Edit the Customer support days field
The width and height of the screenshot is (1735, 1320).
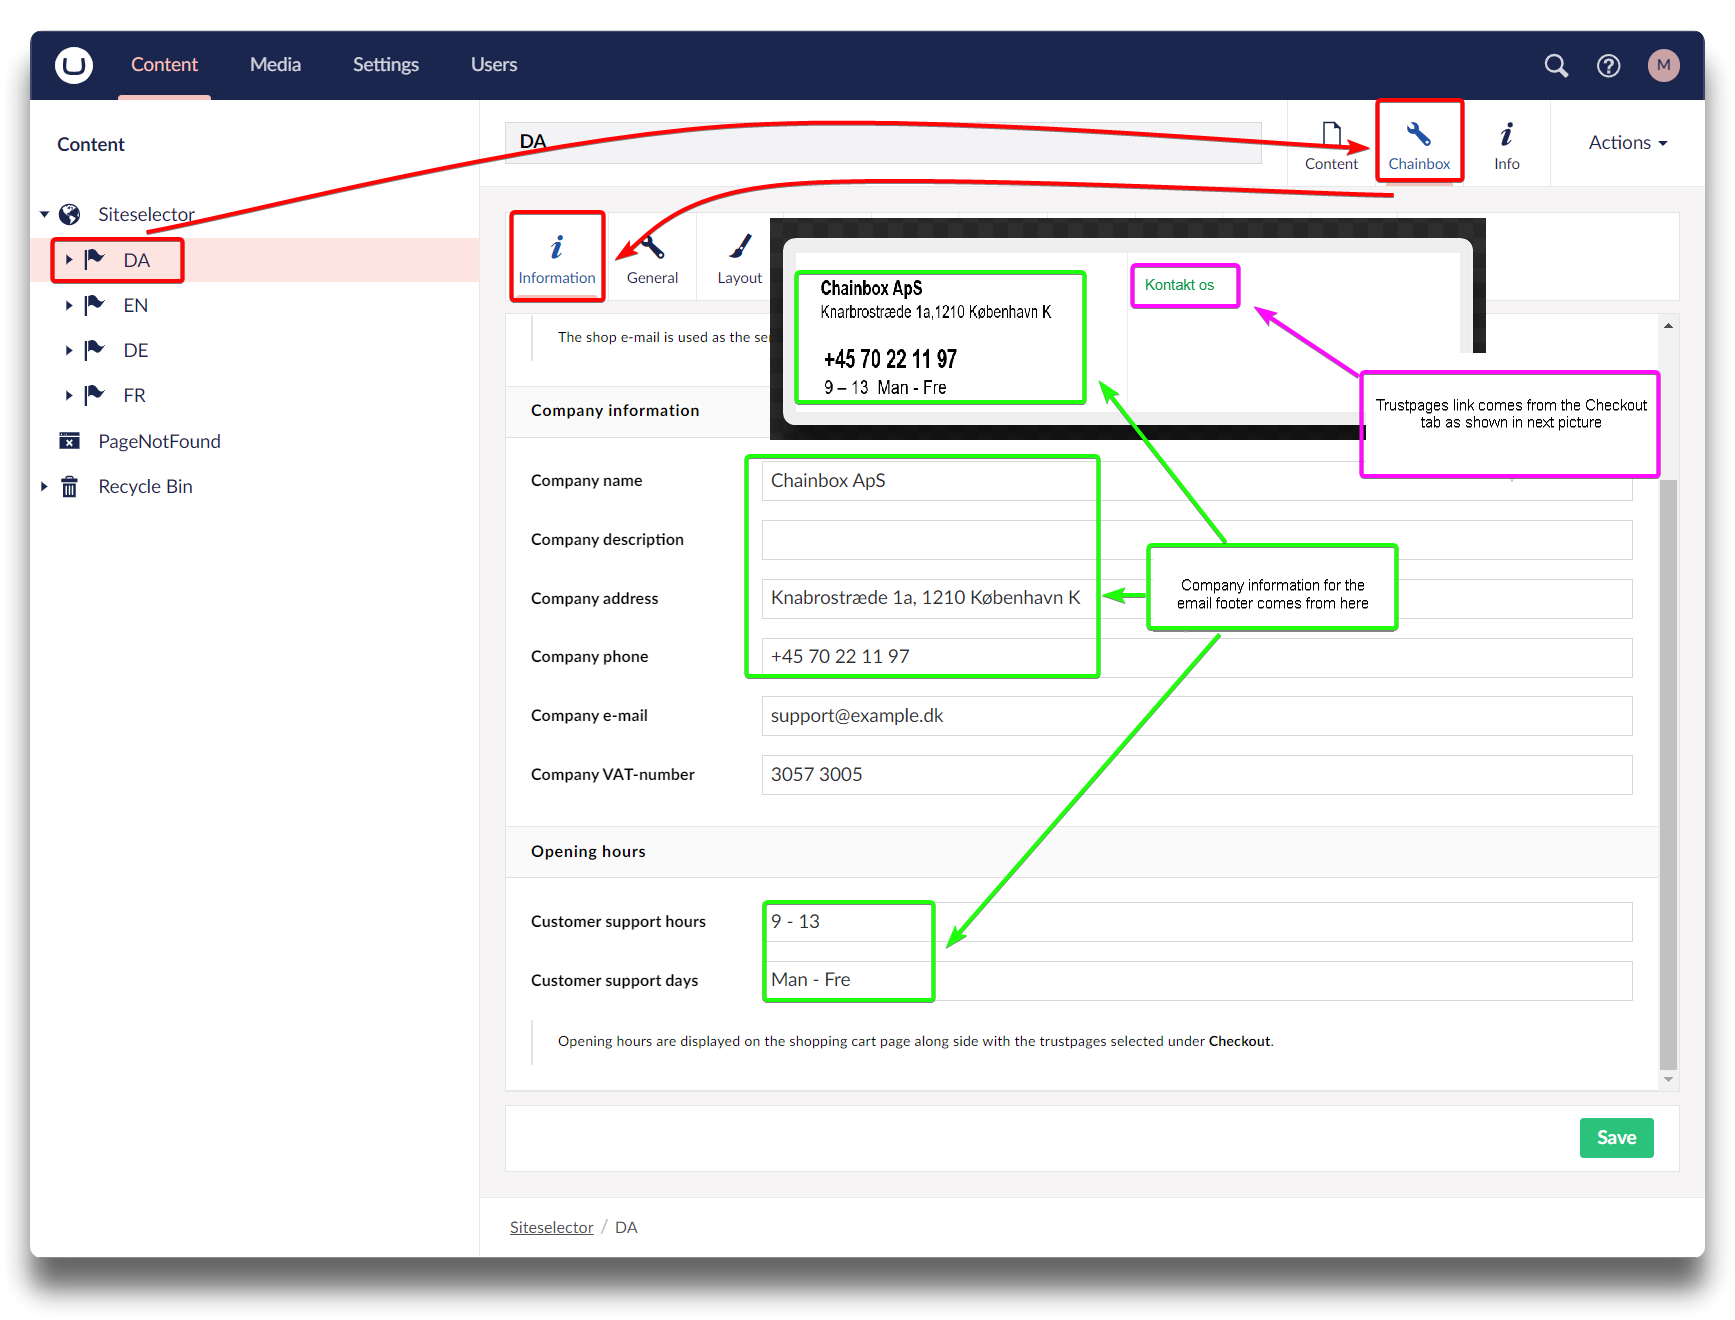coord(1196,981)
